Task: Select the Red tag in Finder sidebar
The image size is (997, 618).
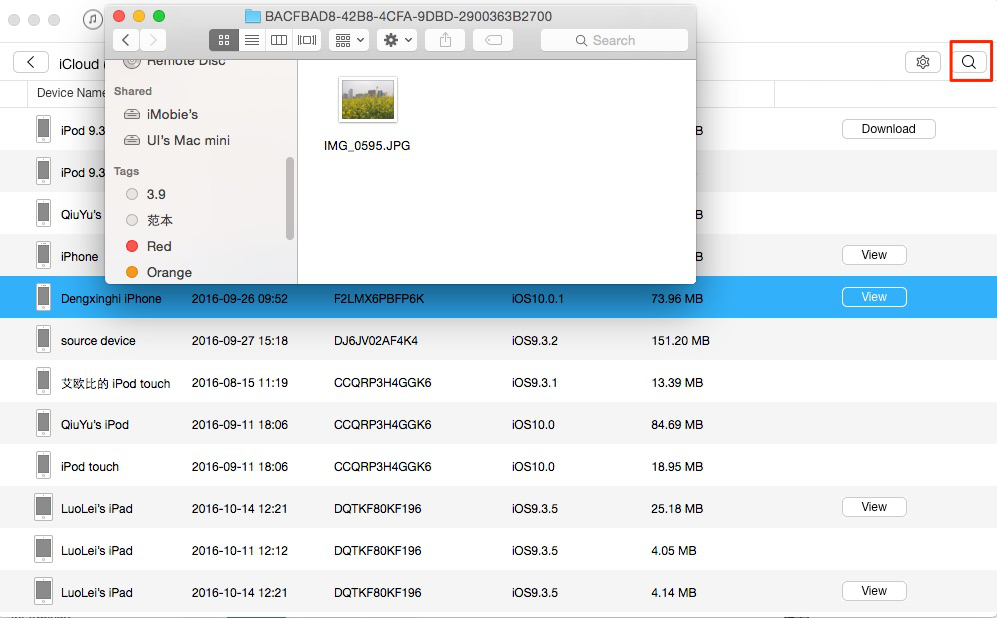Action: [159, 246]
